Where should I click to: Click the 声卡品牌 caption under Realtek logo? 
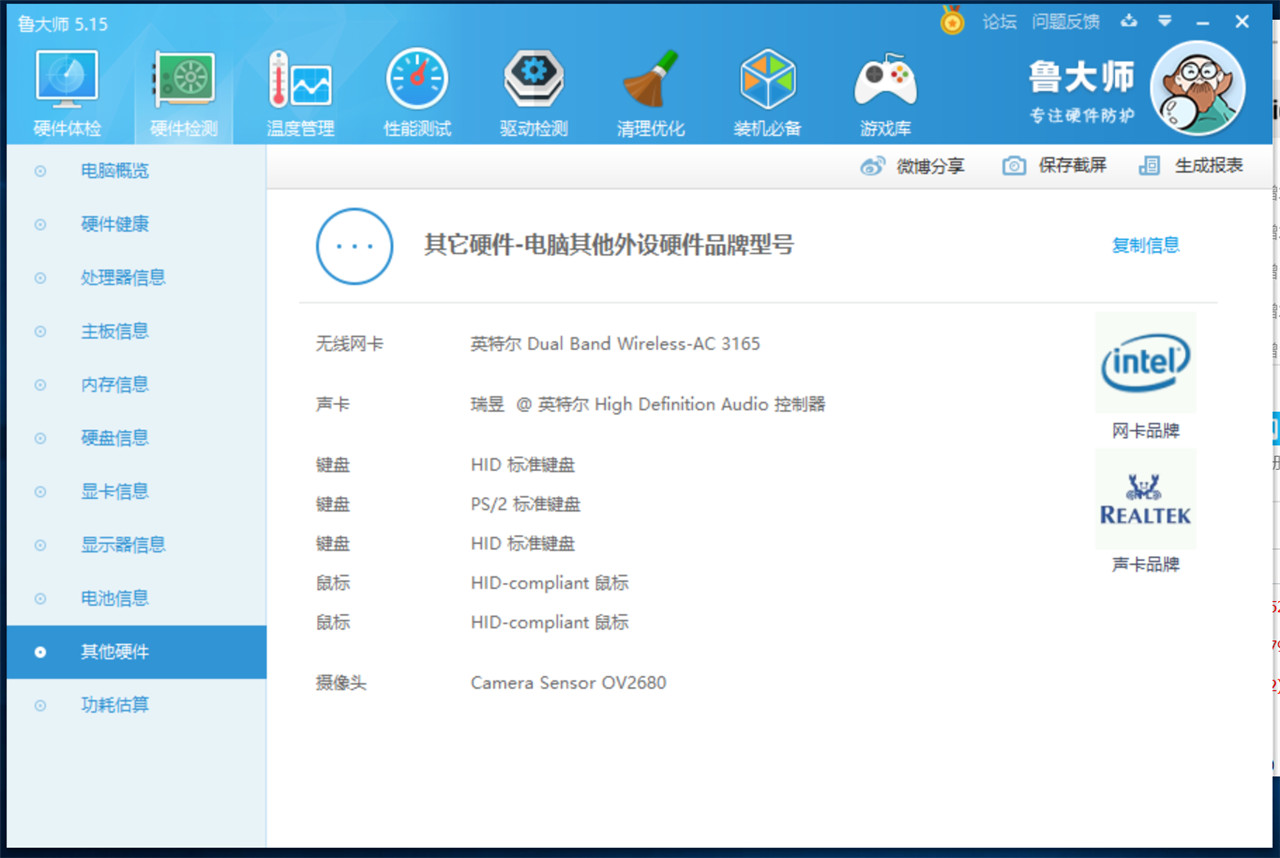coord(1146,565)
